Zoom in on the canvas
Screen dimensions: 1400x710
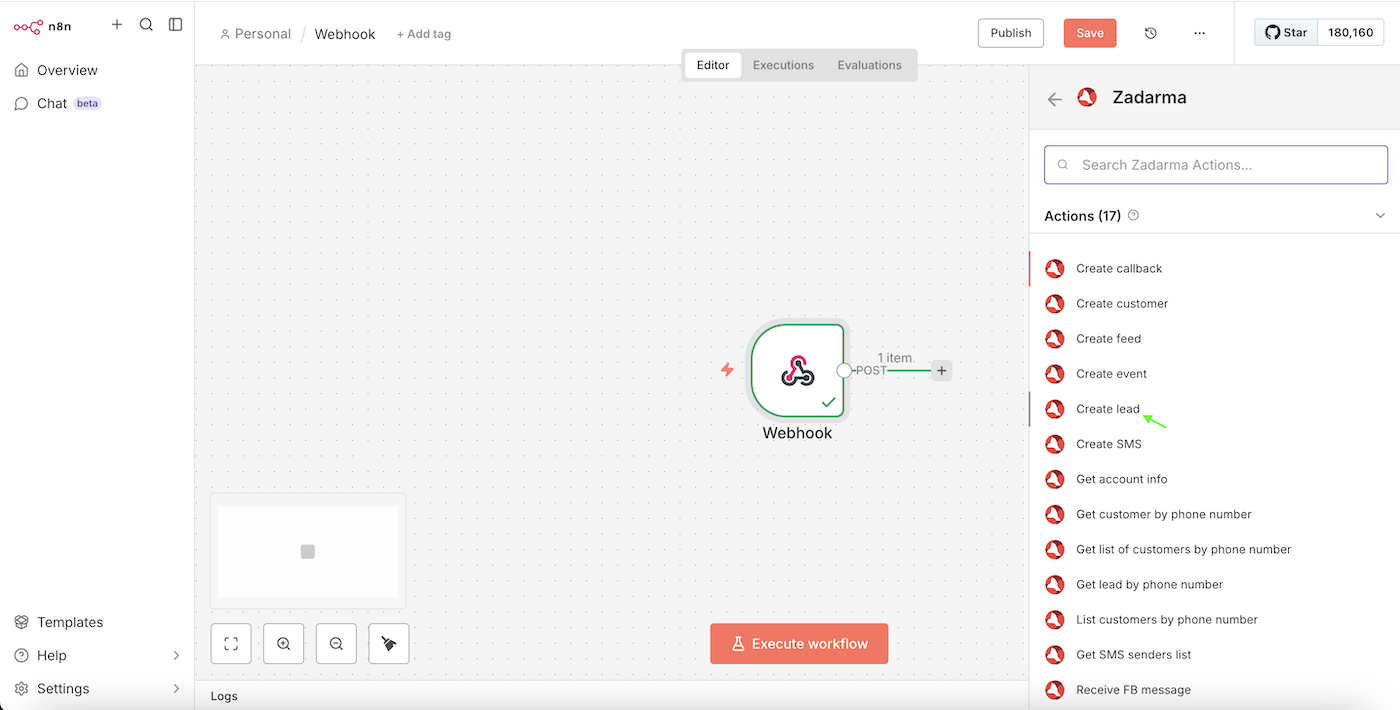284,644
